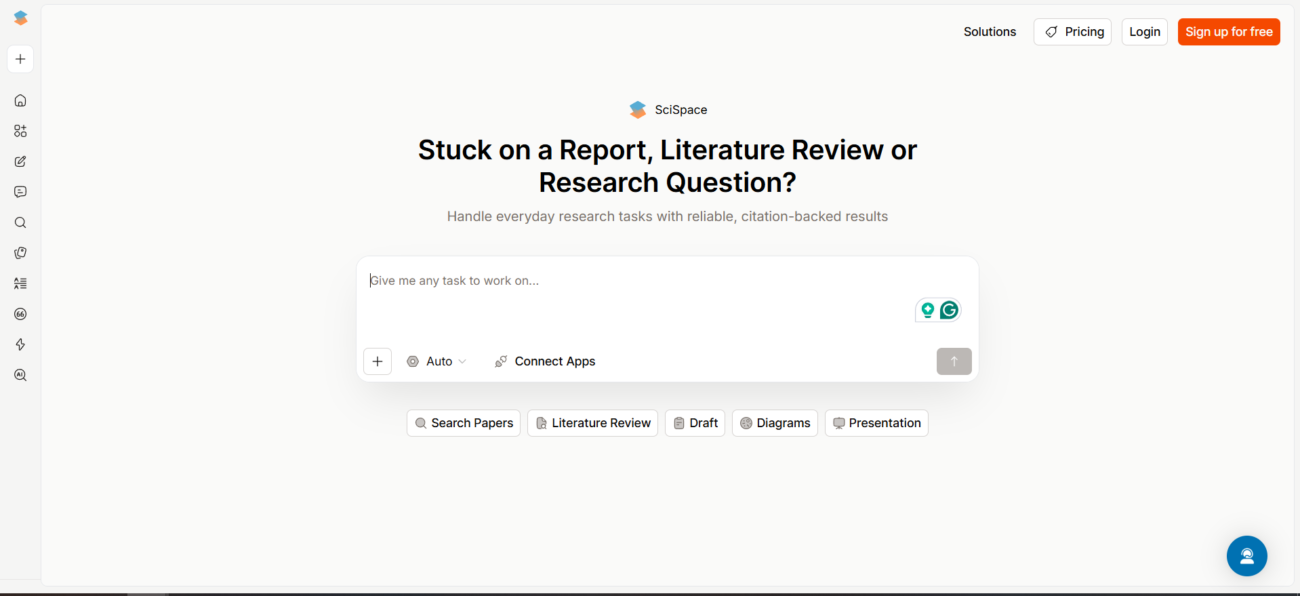Open the Pricing page

1072,32
